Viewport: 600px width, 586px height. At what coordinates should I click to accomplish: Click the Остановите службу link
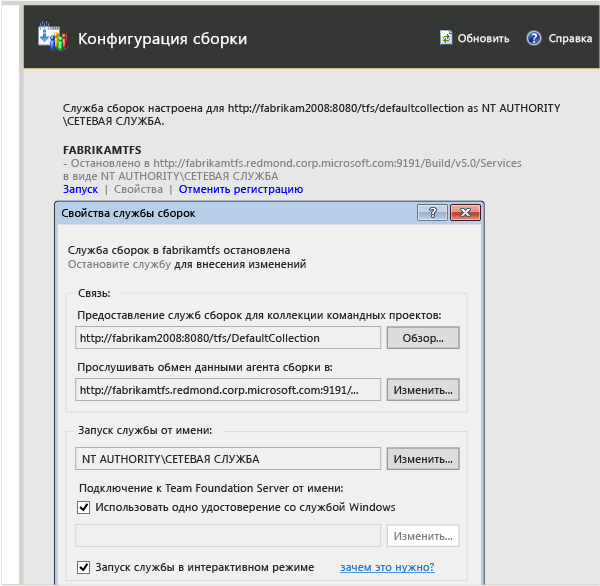point(119,264)
